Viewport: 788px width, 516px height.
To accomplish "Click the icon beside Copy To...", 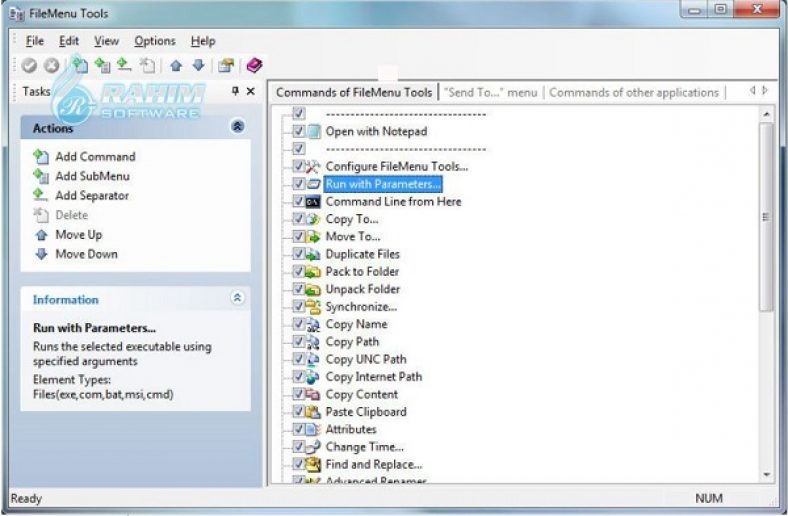I will pyautogui.click(x=314, y=219).
